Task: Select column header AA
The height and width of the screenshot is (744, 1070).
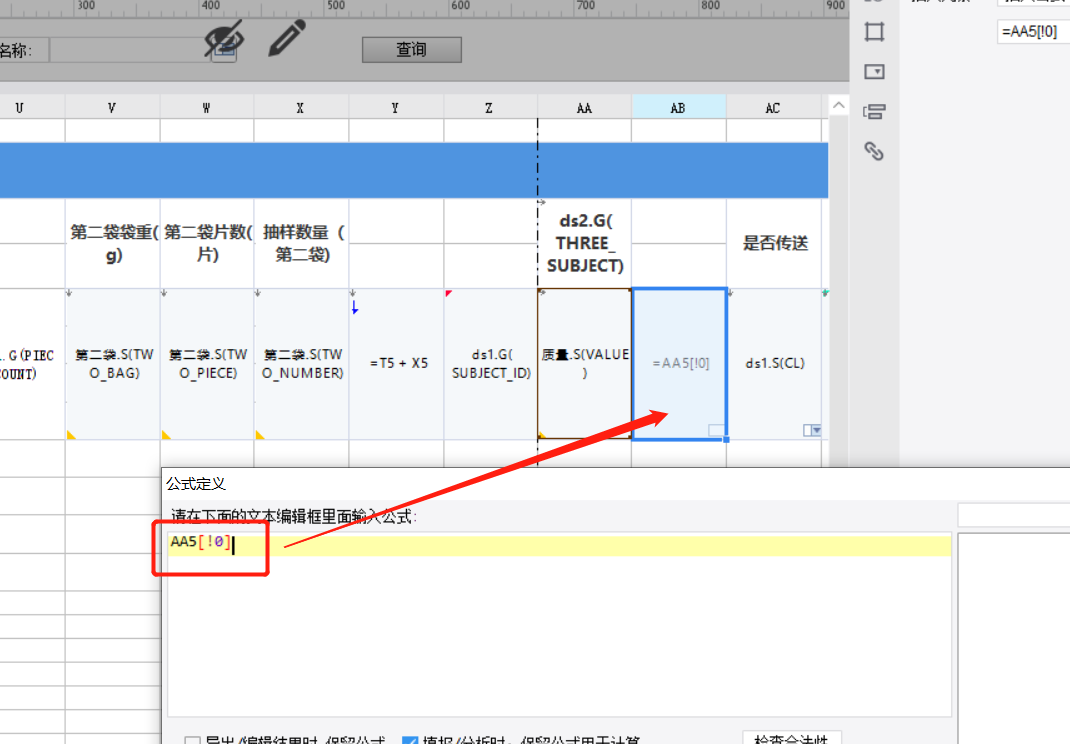Action: (x=584, y=108)
